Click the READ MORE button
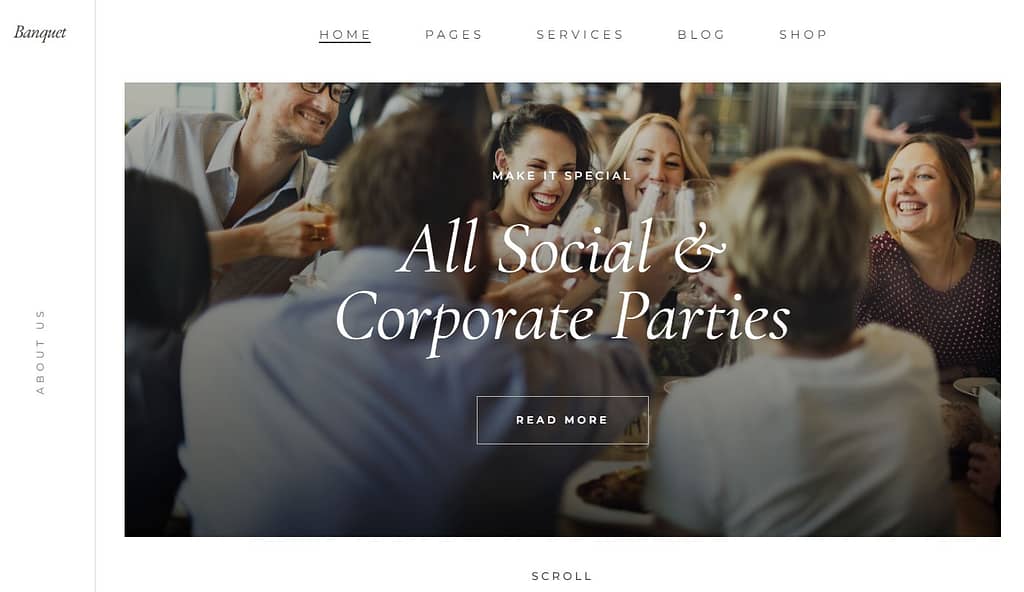The width and height of the screenshot is (1024, 592). pyautogui.click(x=562, y=420)
